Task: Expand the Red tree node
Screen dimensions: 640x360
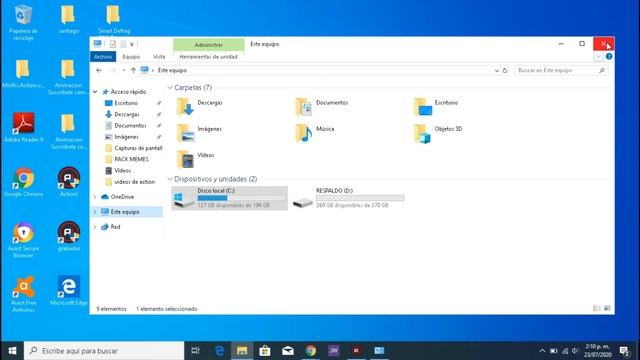Action: pyautogui.click(x=95, y=227)
